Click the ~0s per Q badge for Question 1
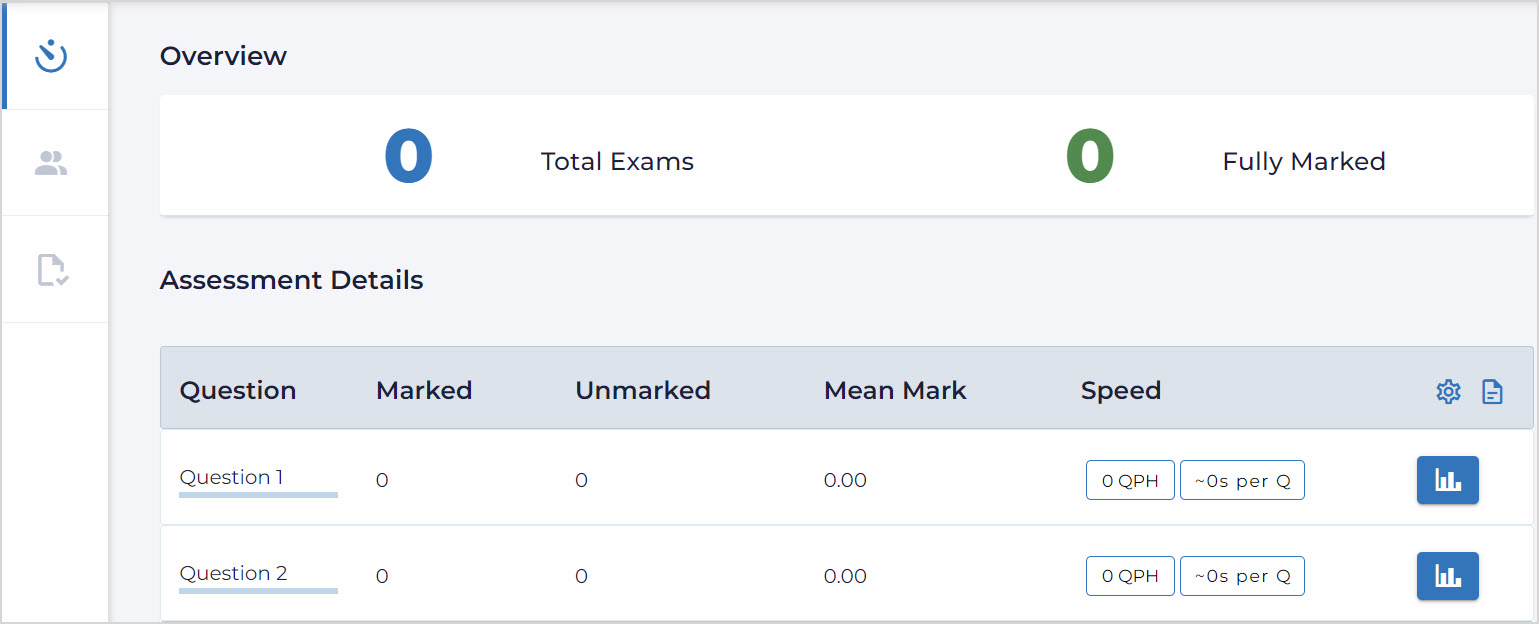Screen dimensions: 1539x624 (x=1242, y=481)
